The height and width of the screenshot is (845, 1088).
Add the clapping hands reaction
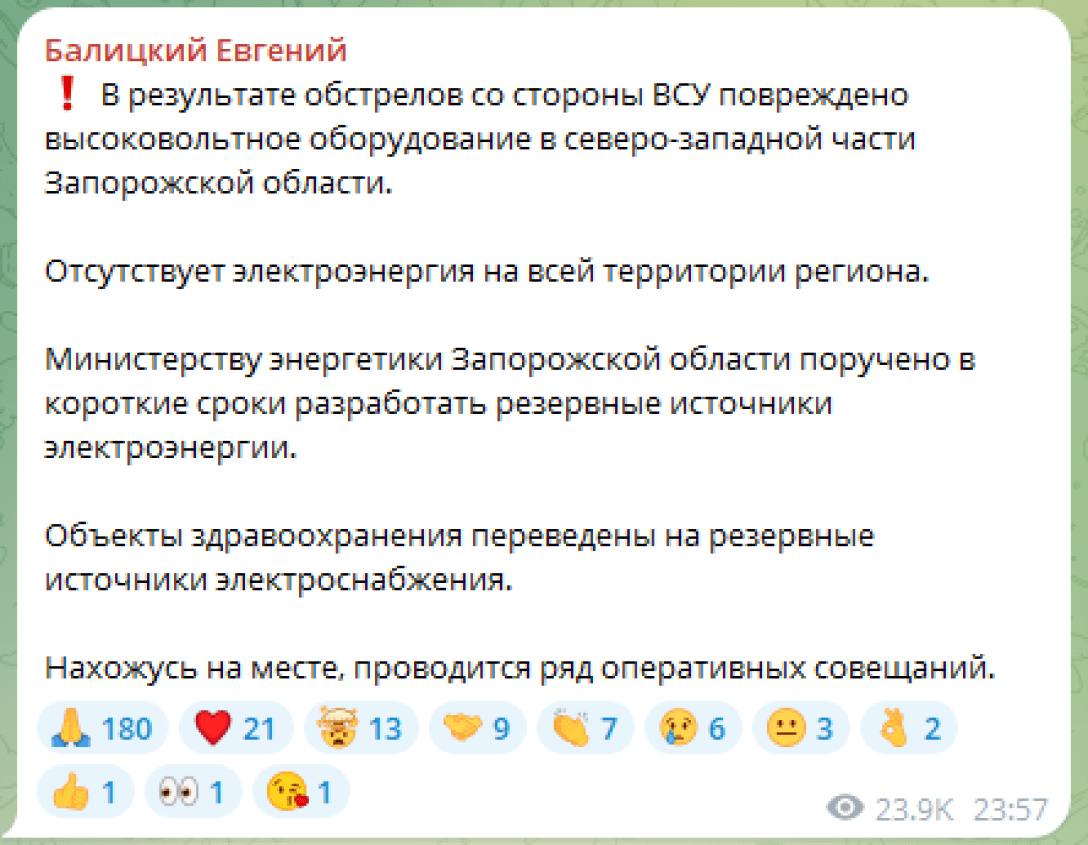click(x=583, y=727)
